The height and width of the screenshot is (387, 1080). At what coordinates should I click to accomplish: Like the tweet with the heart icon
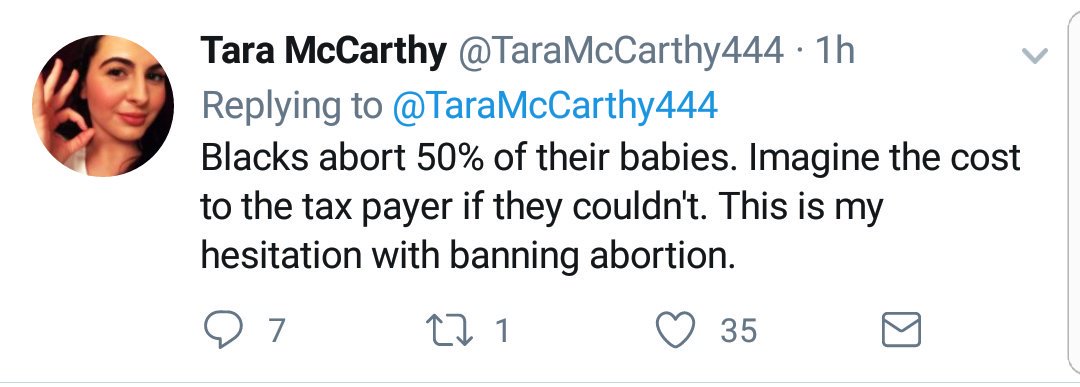point(674,330)
